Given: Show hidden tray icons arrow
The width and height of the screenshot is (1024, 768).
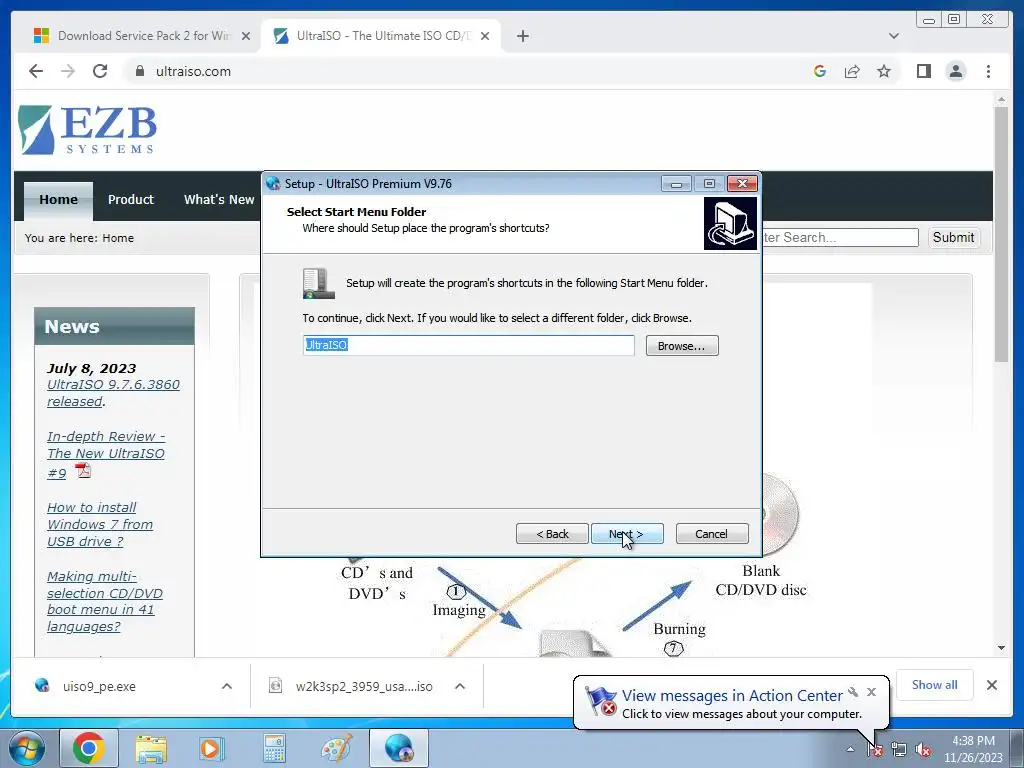Looking at the screenshot, I should [x=850, y=750].
